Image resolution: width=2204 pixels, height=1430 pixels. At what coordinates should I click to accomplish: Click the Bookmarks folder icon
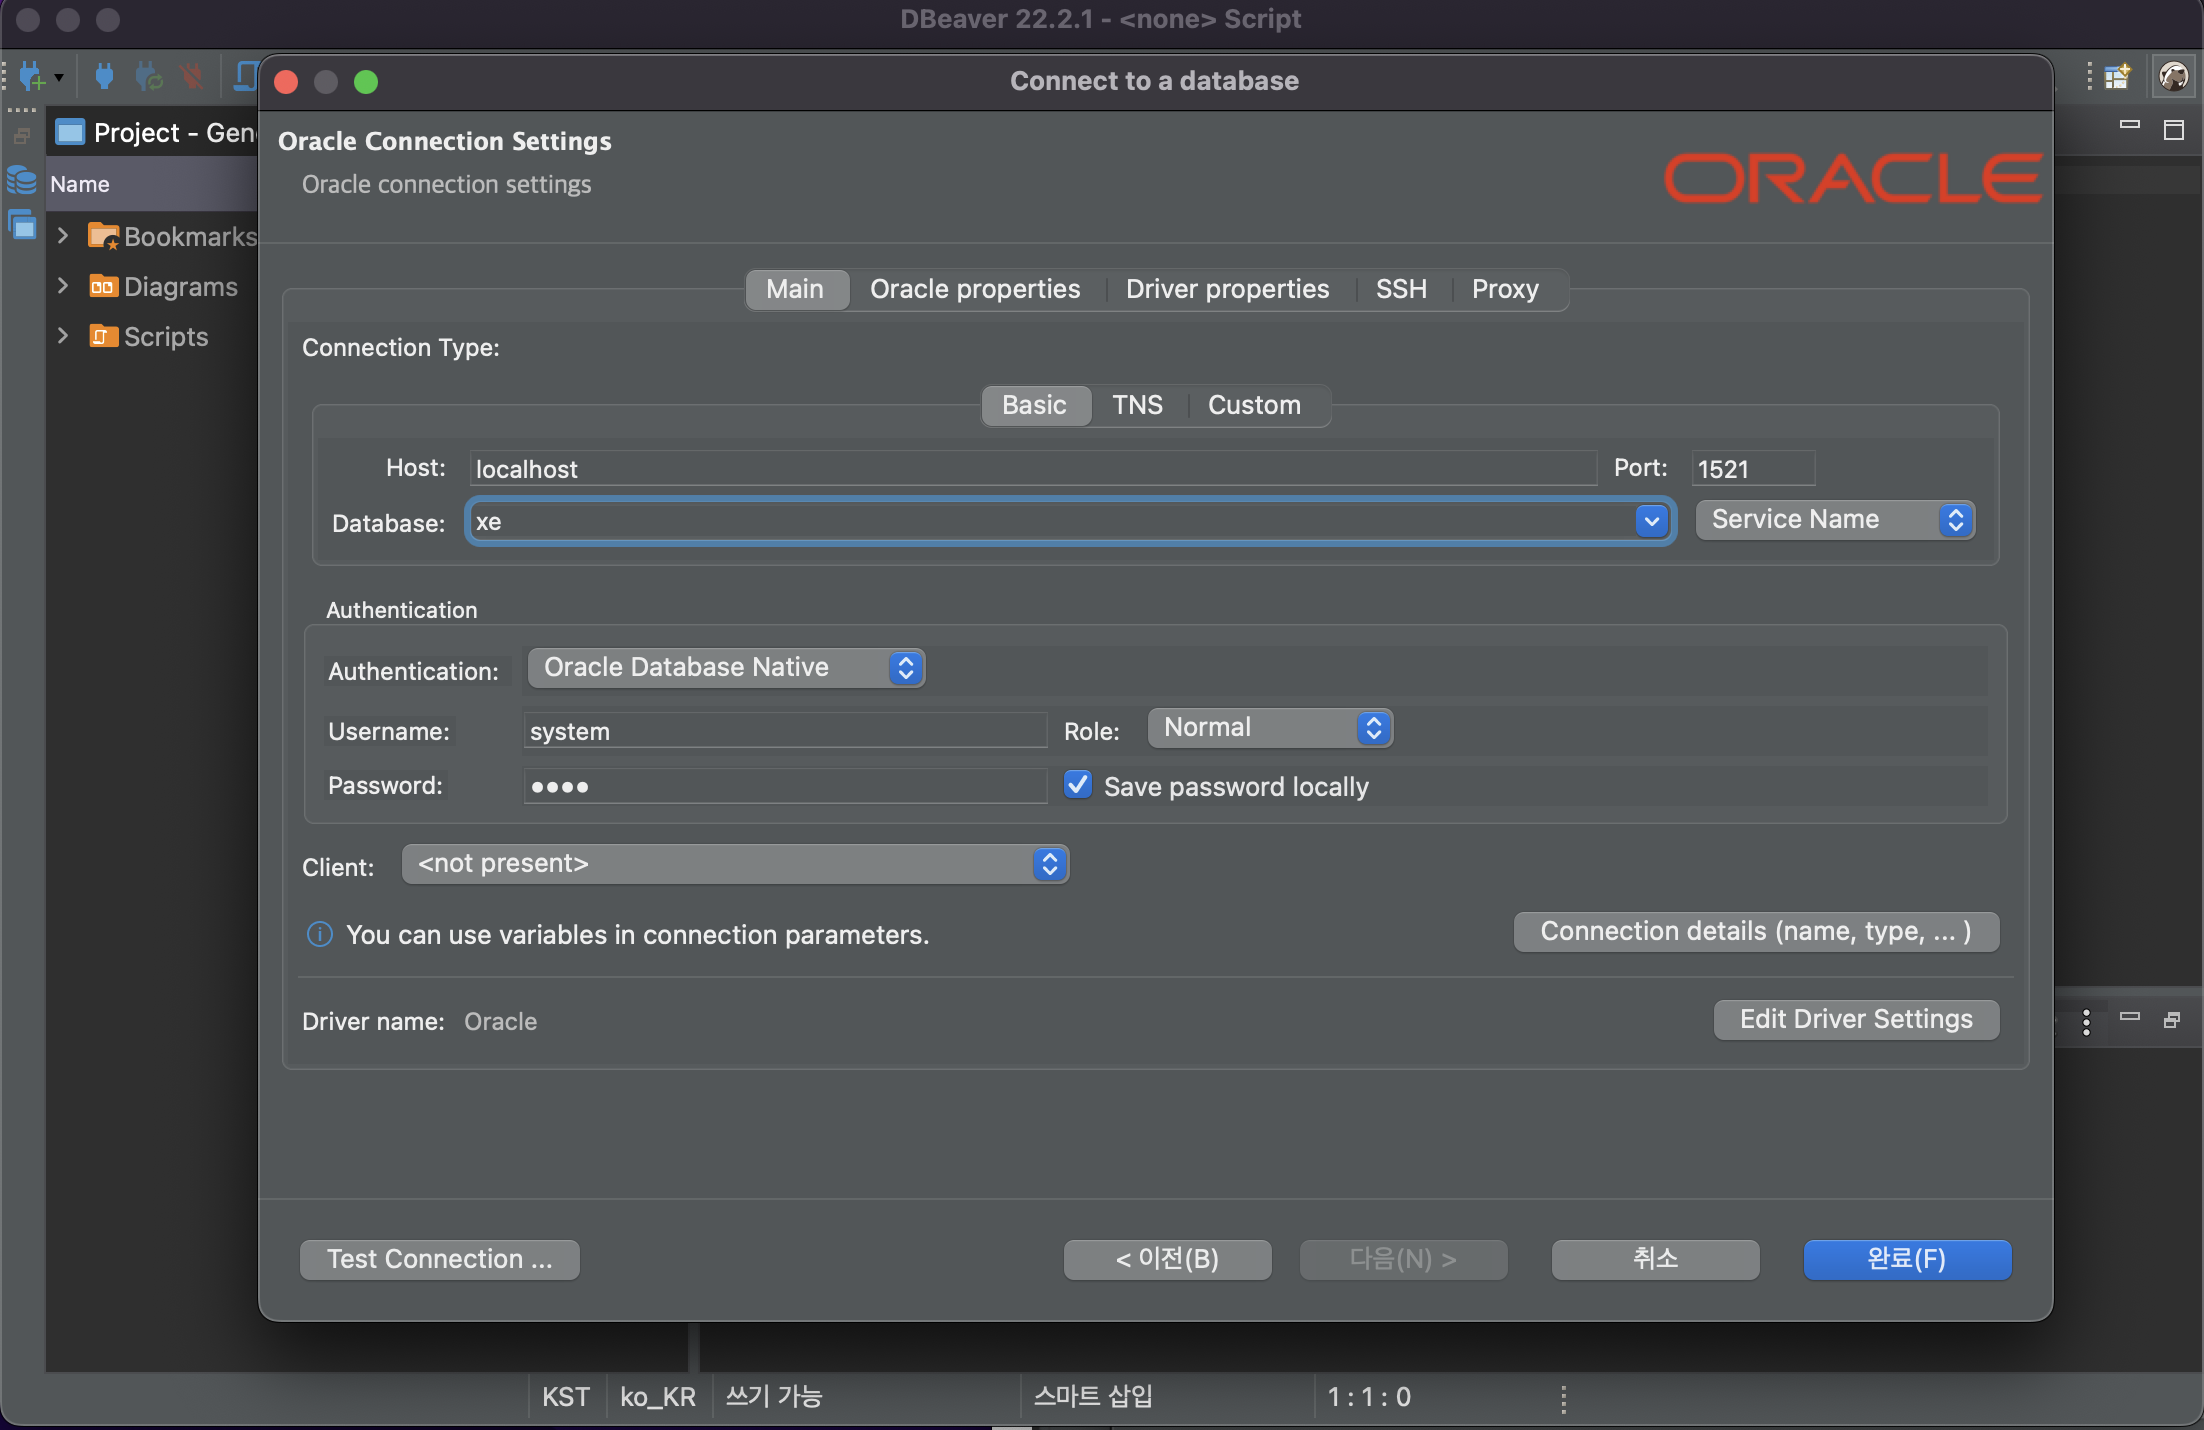click(x=103, y=236)
